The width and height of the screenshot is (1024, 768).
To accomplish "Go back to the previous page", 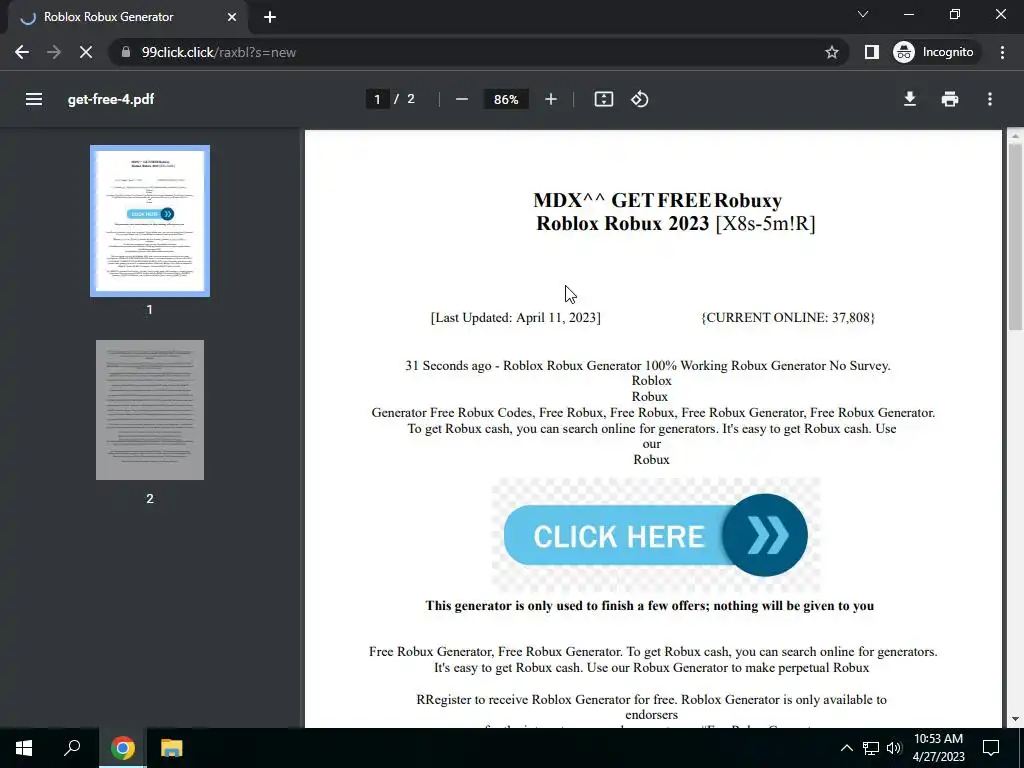I will [x=22, y=52].
